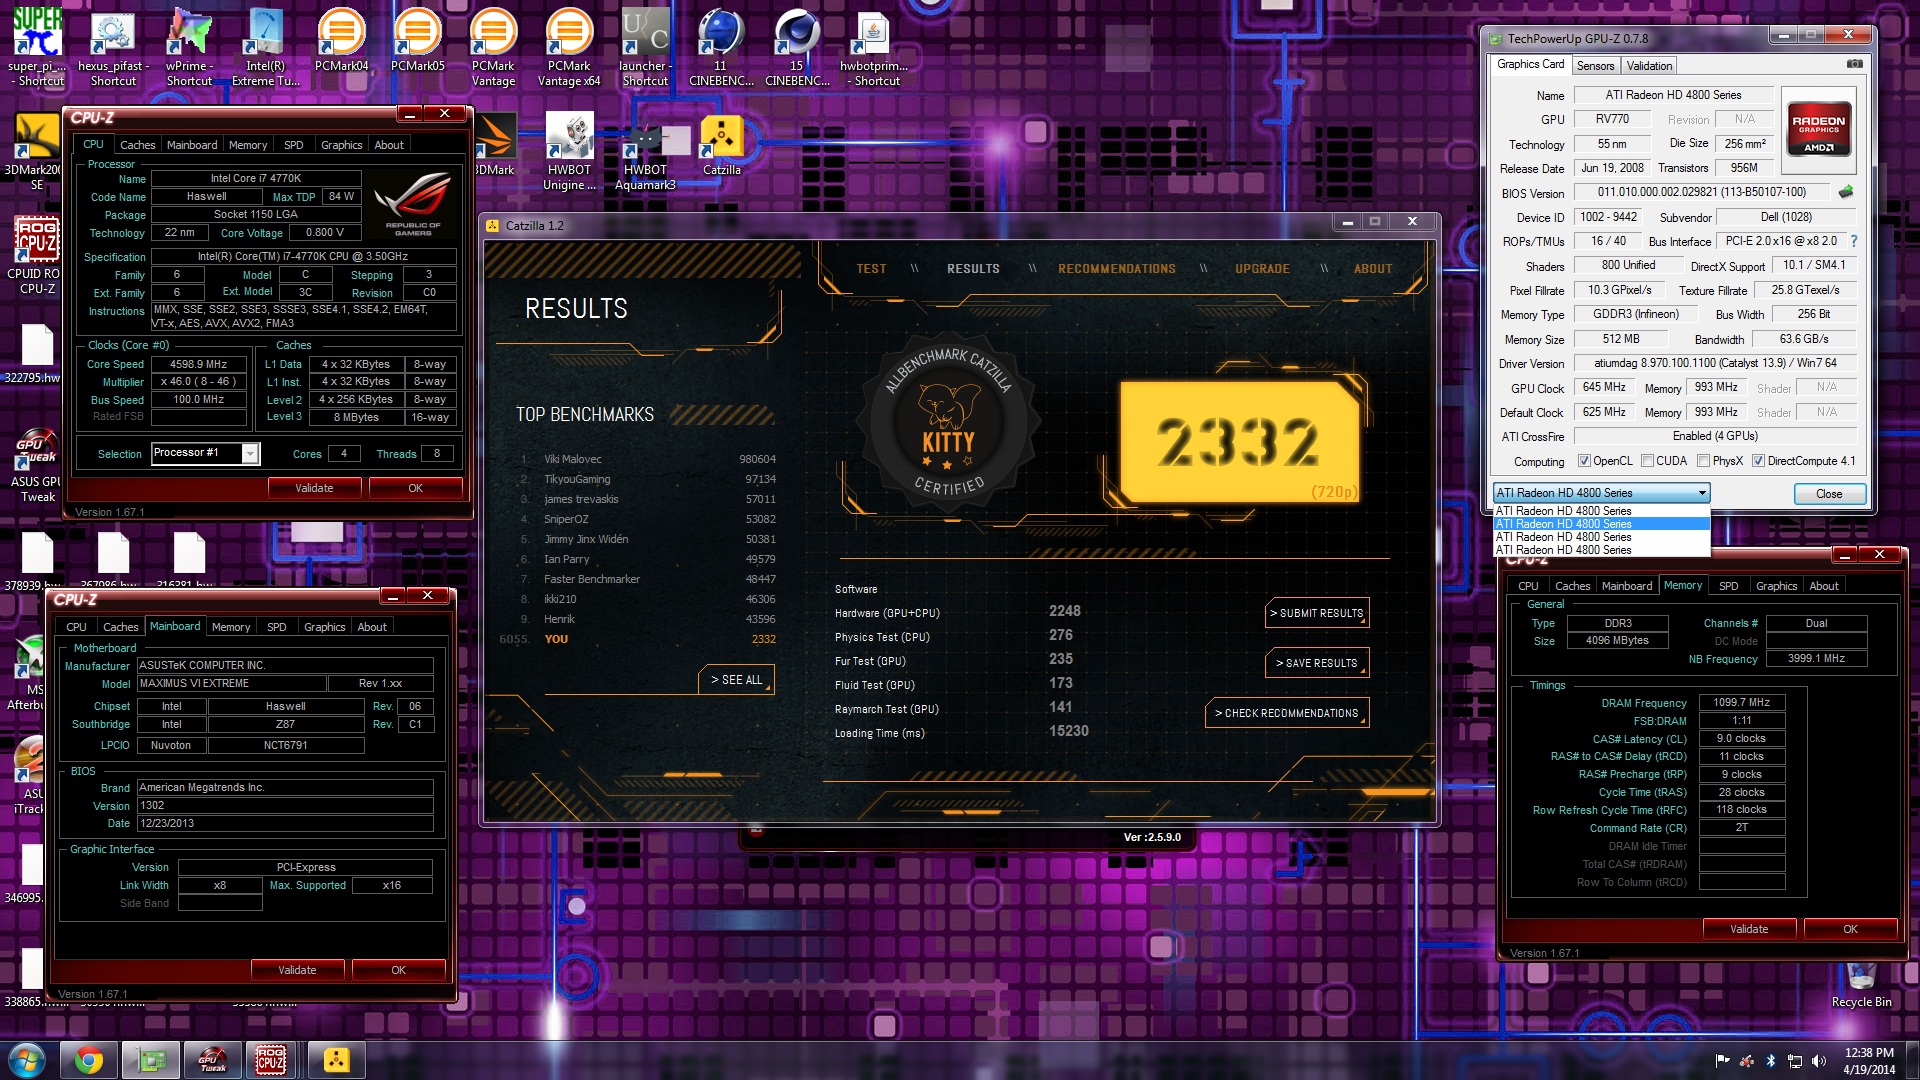Click the Close button in GPU-Z
Screen dimensions: 1920x1080
coord(1828,494)
